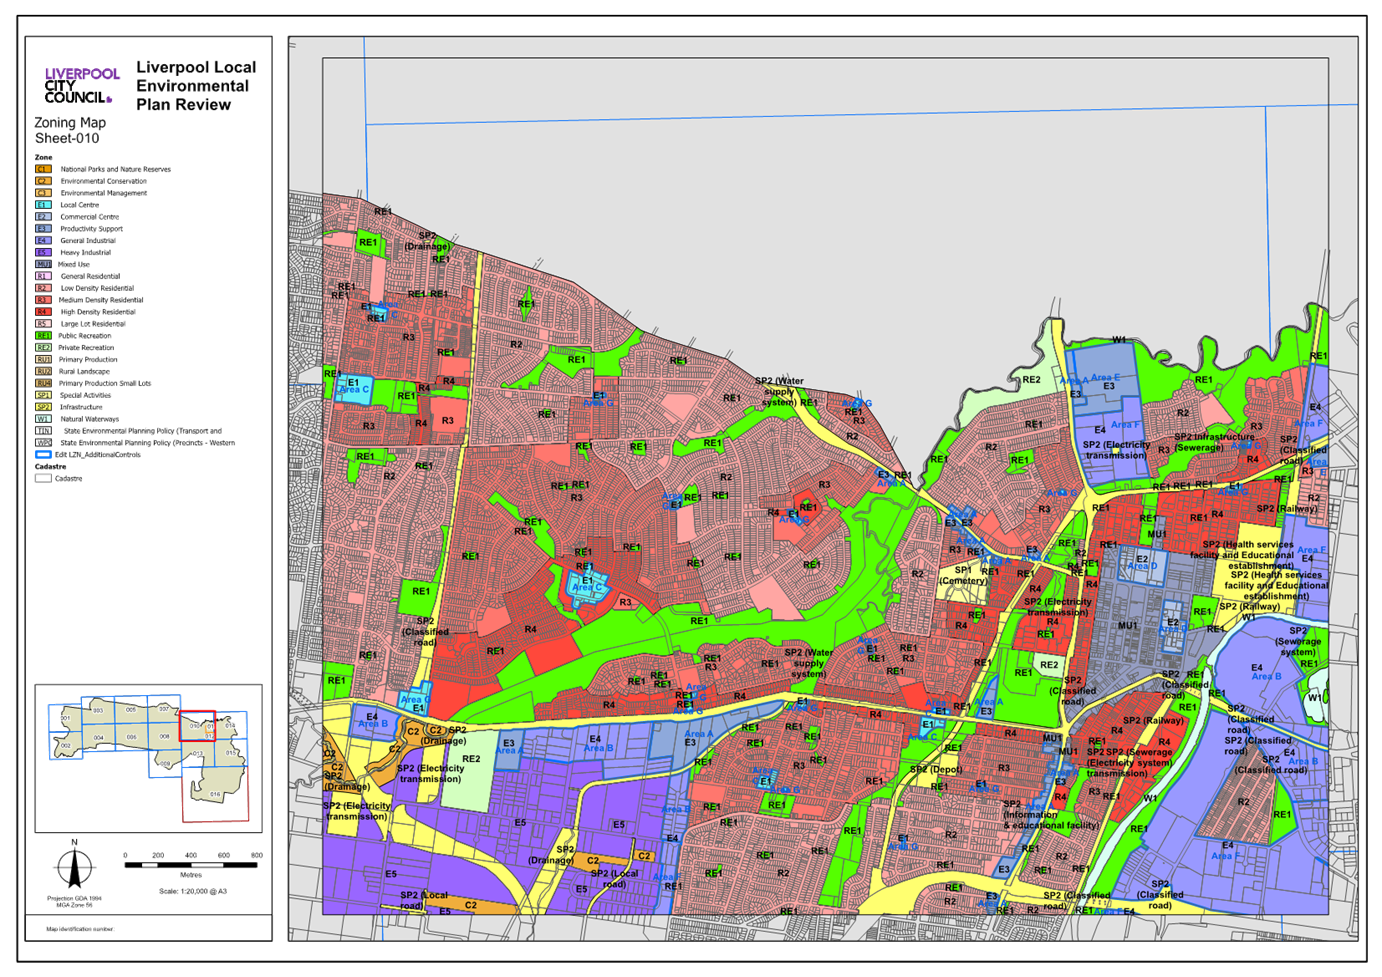The image size is (1382, 977).
Task: Click the white Cadastre legend box
Action: [x=43, y=478]
